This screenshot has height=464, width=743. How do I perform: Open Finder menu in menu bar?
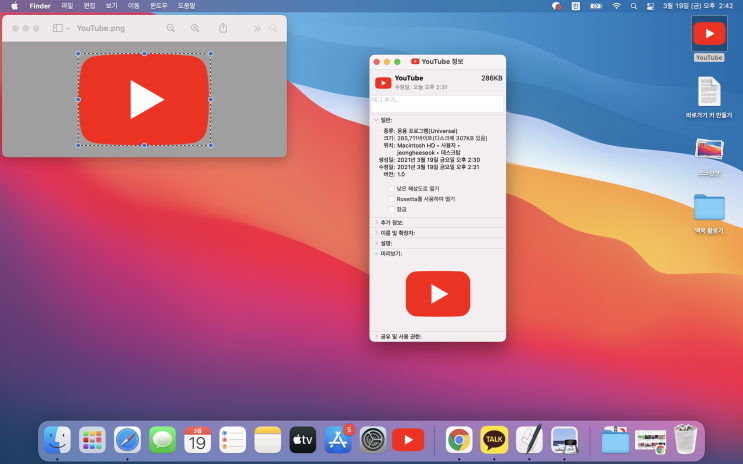coord(40,6)
